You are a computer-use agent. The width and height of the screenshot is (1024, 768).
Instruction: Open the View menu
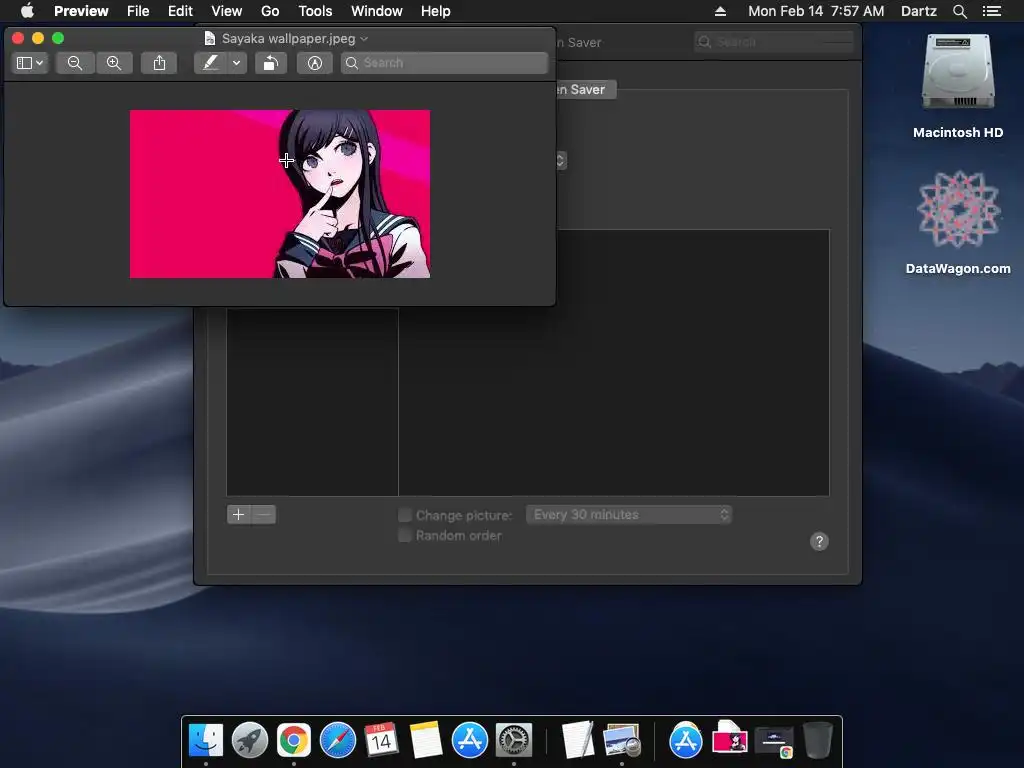(227, 11)
